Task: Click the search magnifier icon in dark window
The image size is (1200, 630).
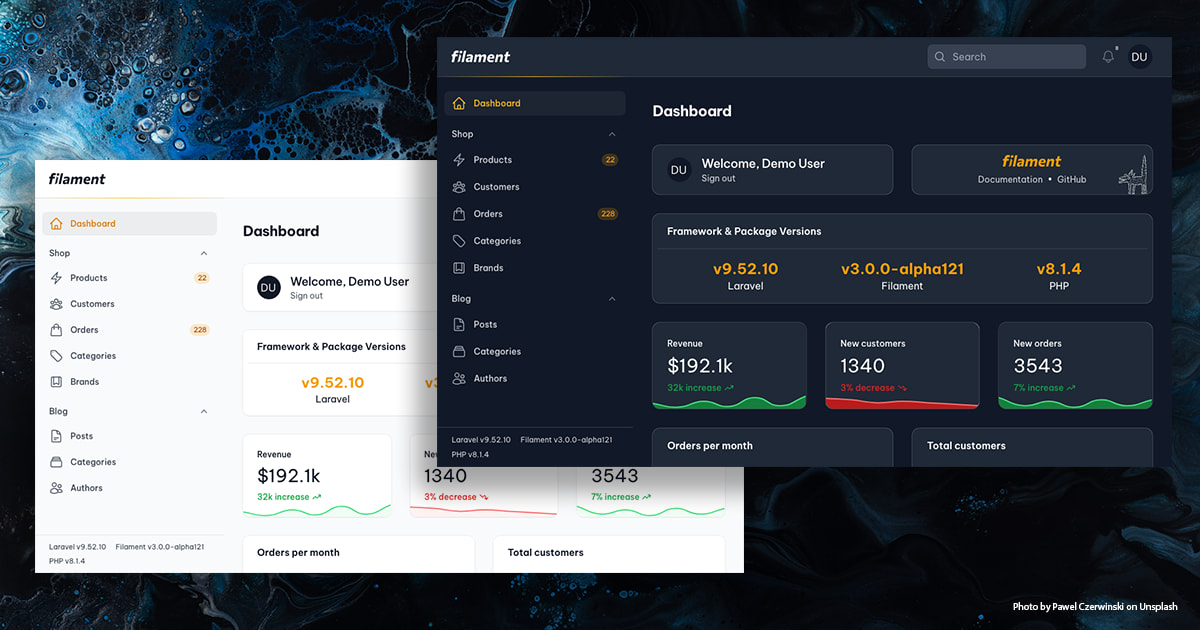Action: click(940, 57)
